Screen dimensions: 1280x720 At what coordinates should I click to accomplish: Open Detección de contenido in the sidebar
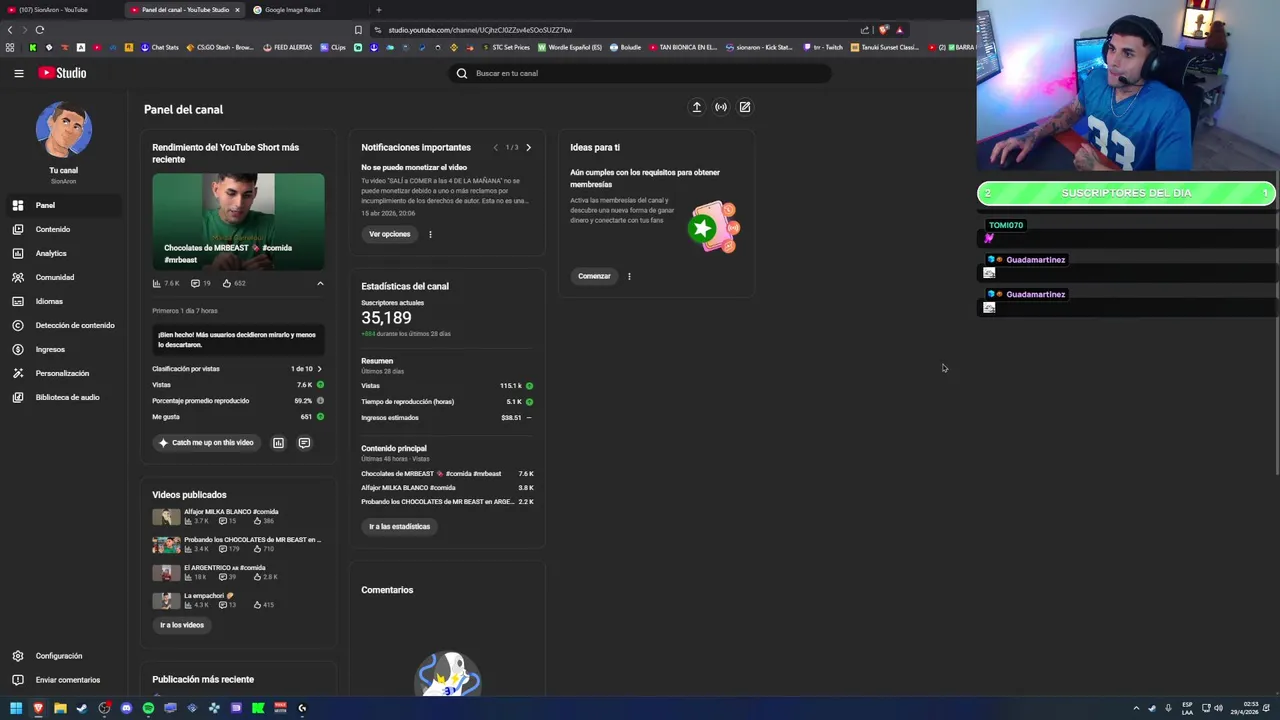pyautogui.click(x=62, y=325)
